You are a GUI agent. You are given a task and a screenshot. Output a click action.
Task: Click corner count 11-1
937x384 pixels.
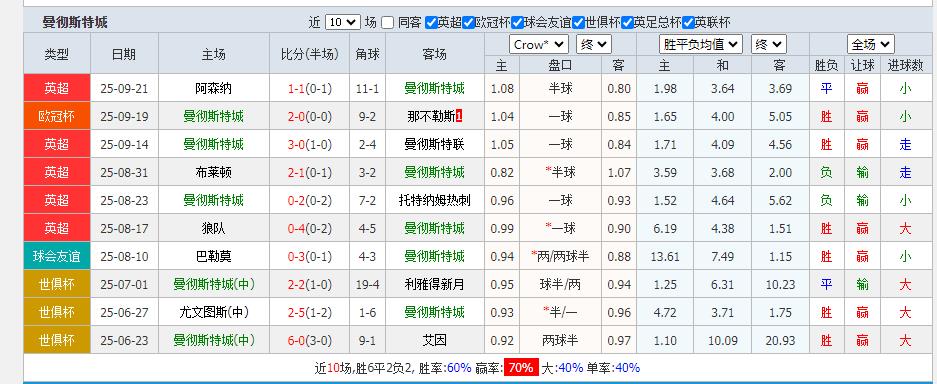[368, 89]
